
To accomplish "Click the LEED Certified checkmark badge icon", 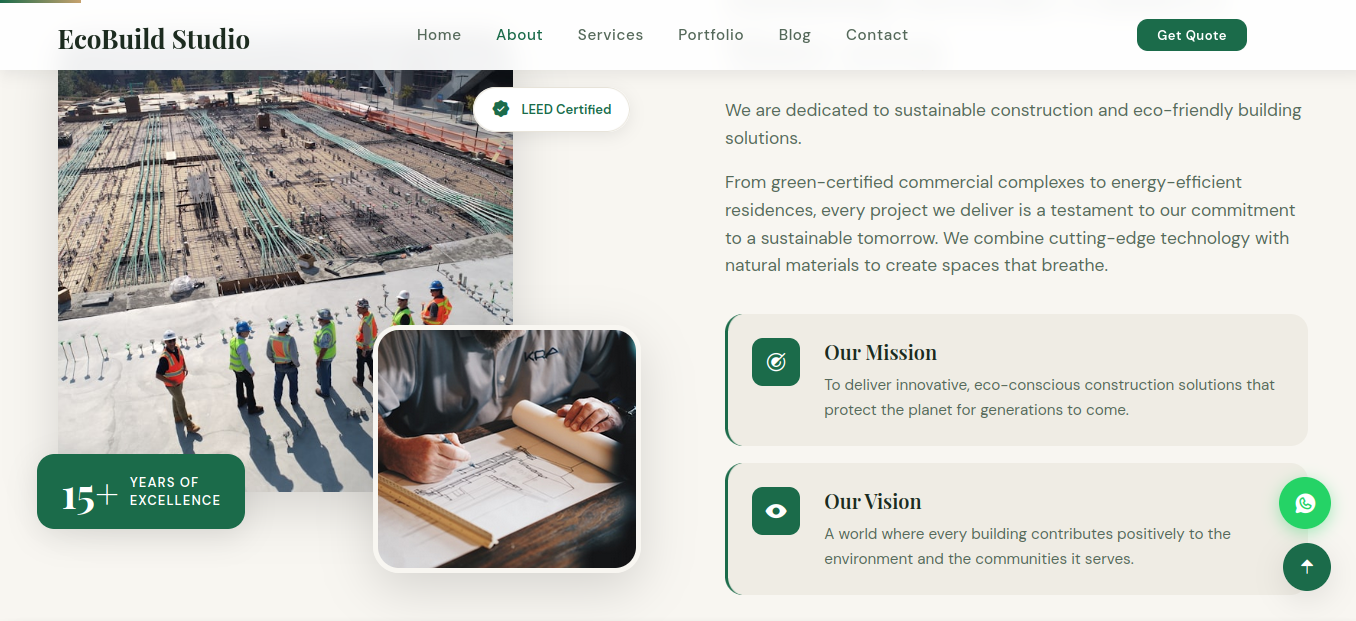I will (x=501, y=109).
